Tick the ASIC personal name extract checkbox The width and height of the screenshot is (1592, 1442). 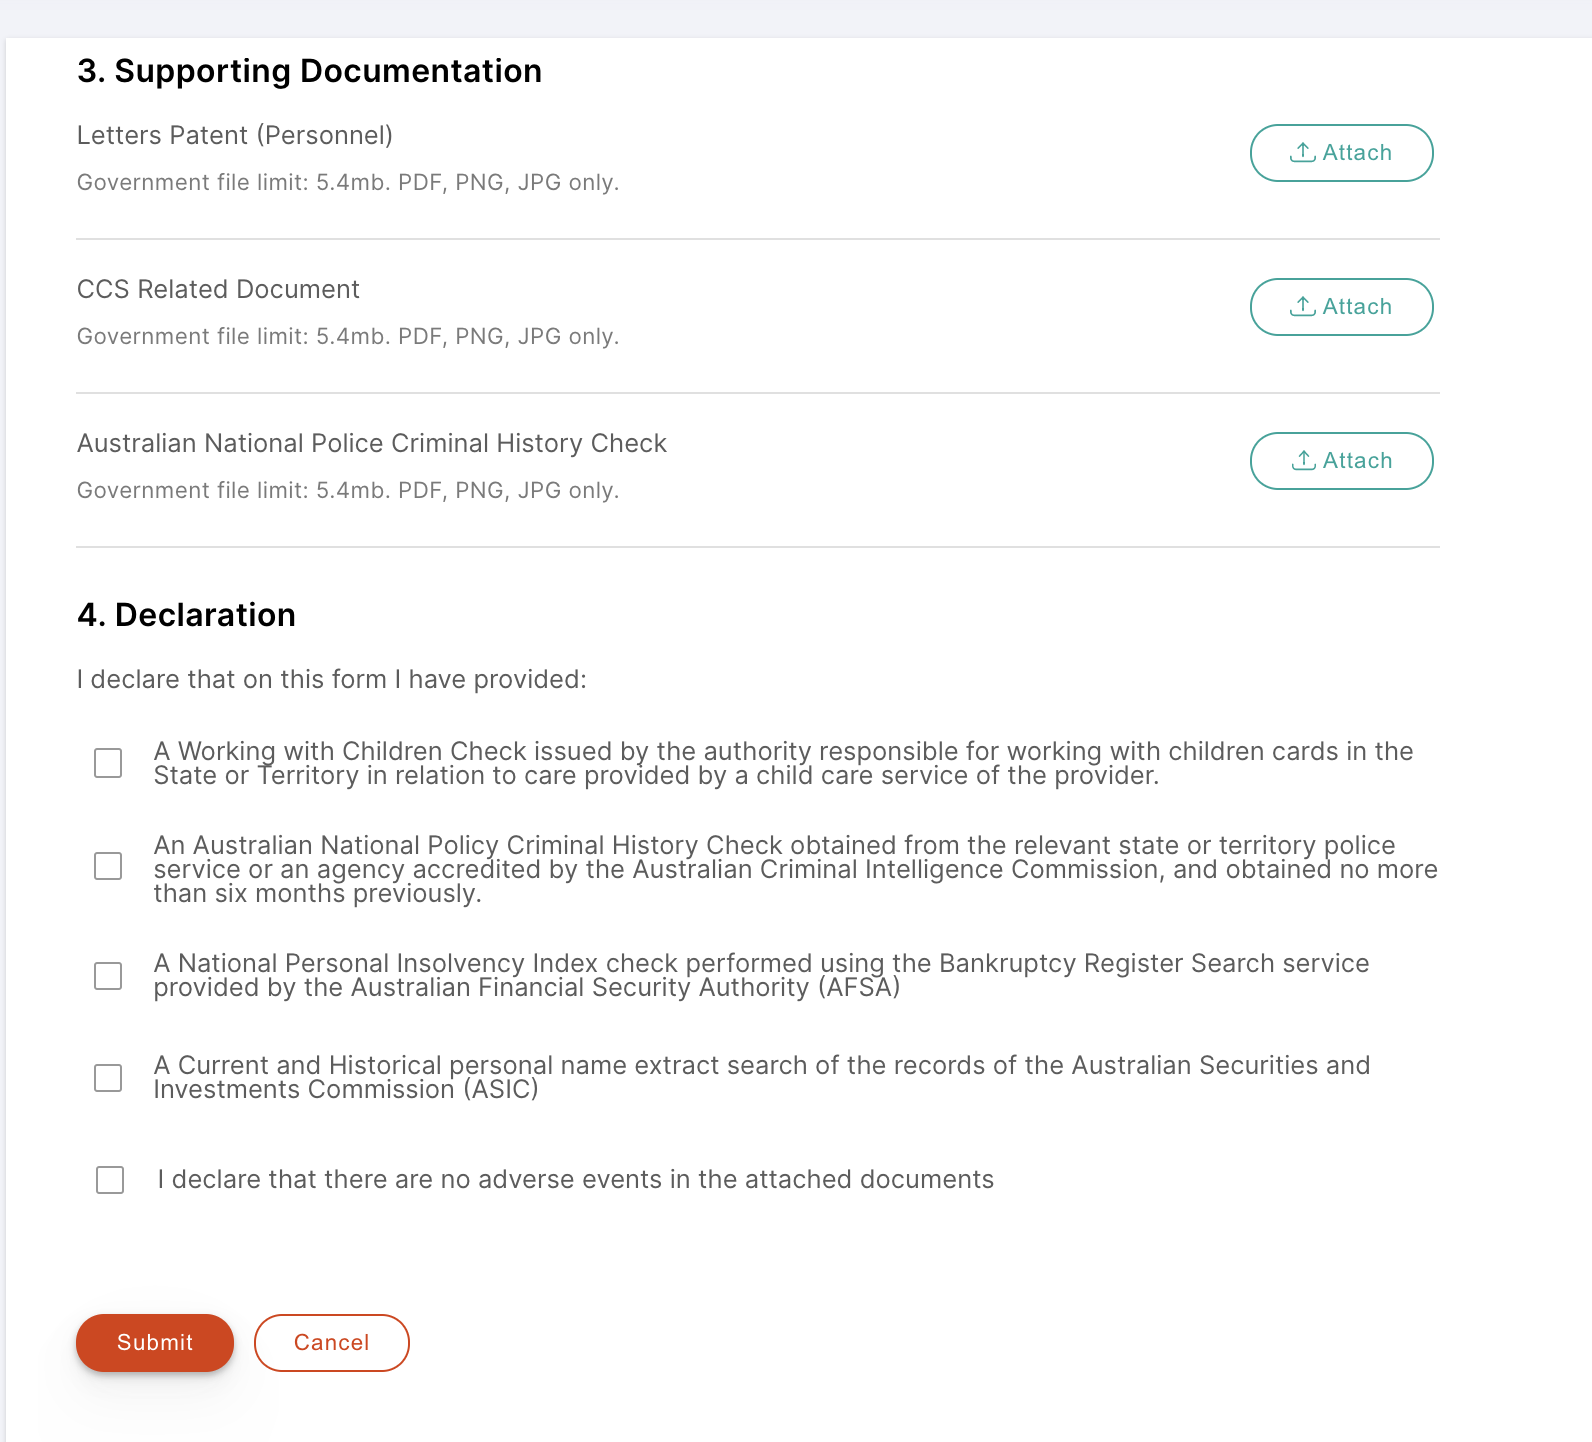[x=108, y=1078]
